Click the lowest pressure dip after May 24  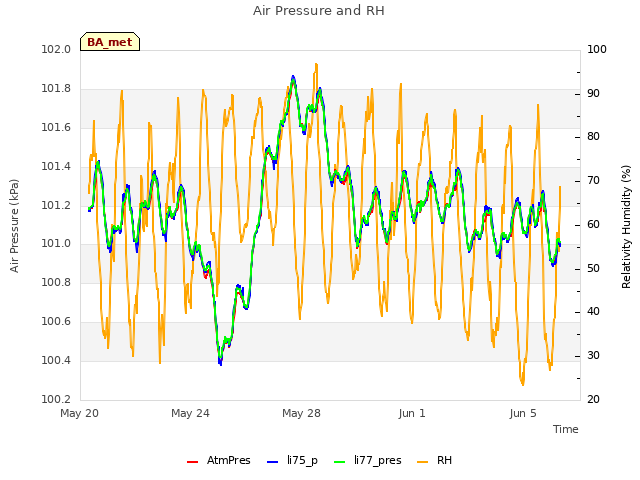pos(220,362)
